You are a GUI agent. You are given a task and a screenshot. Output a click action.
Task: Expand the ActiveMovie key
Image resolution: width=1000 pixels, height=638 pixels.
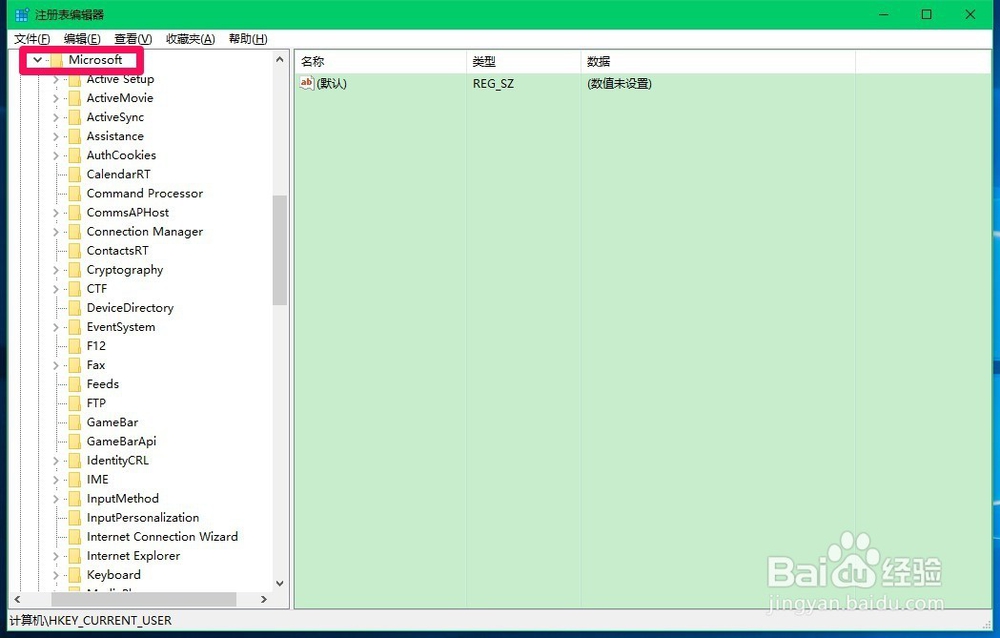pyautogui.click(x=55, y=99)
